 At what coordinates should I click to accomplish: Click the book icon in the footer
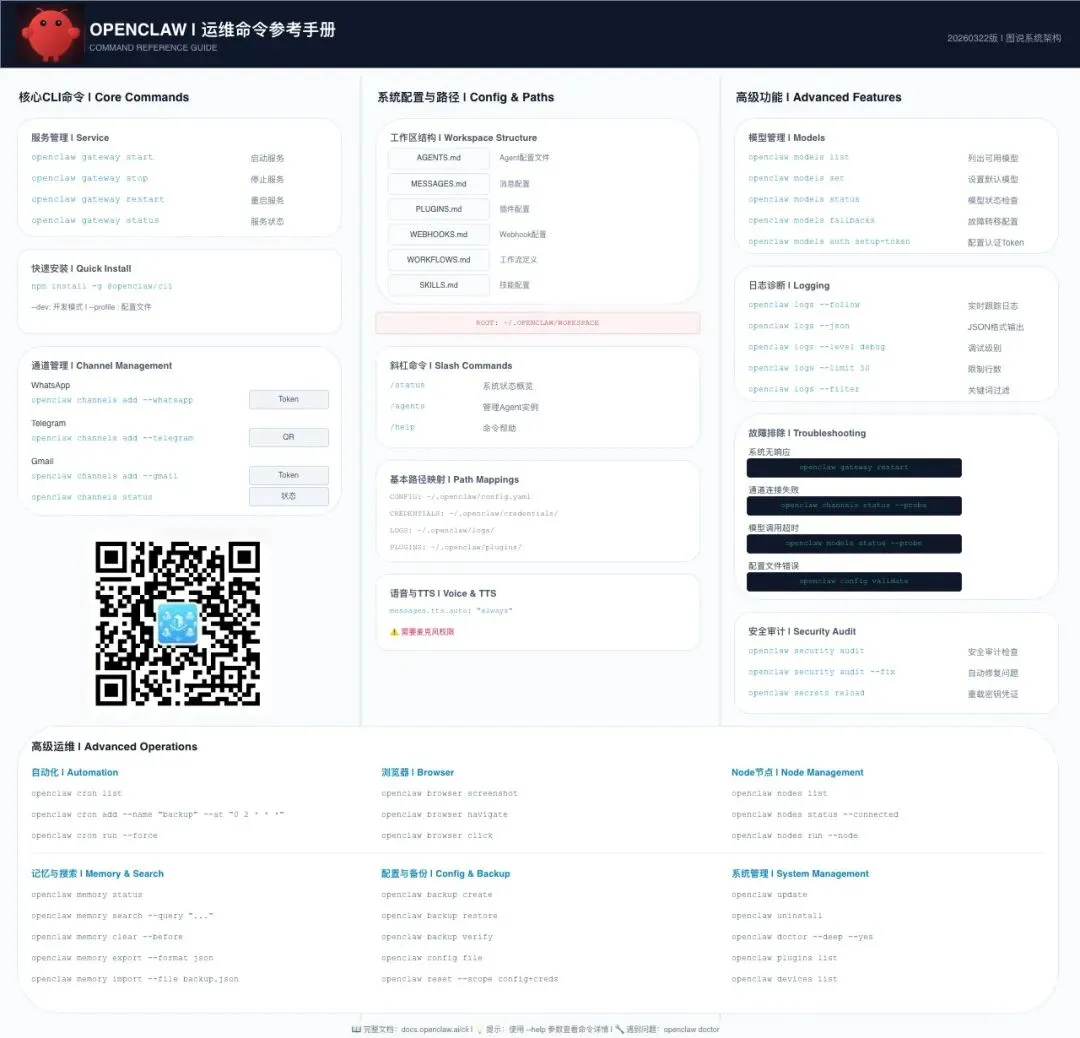click(356, 1029)
